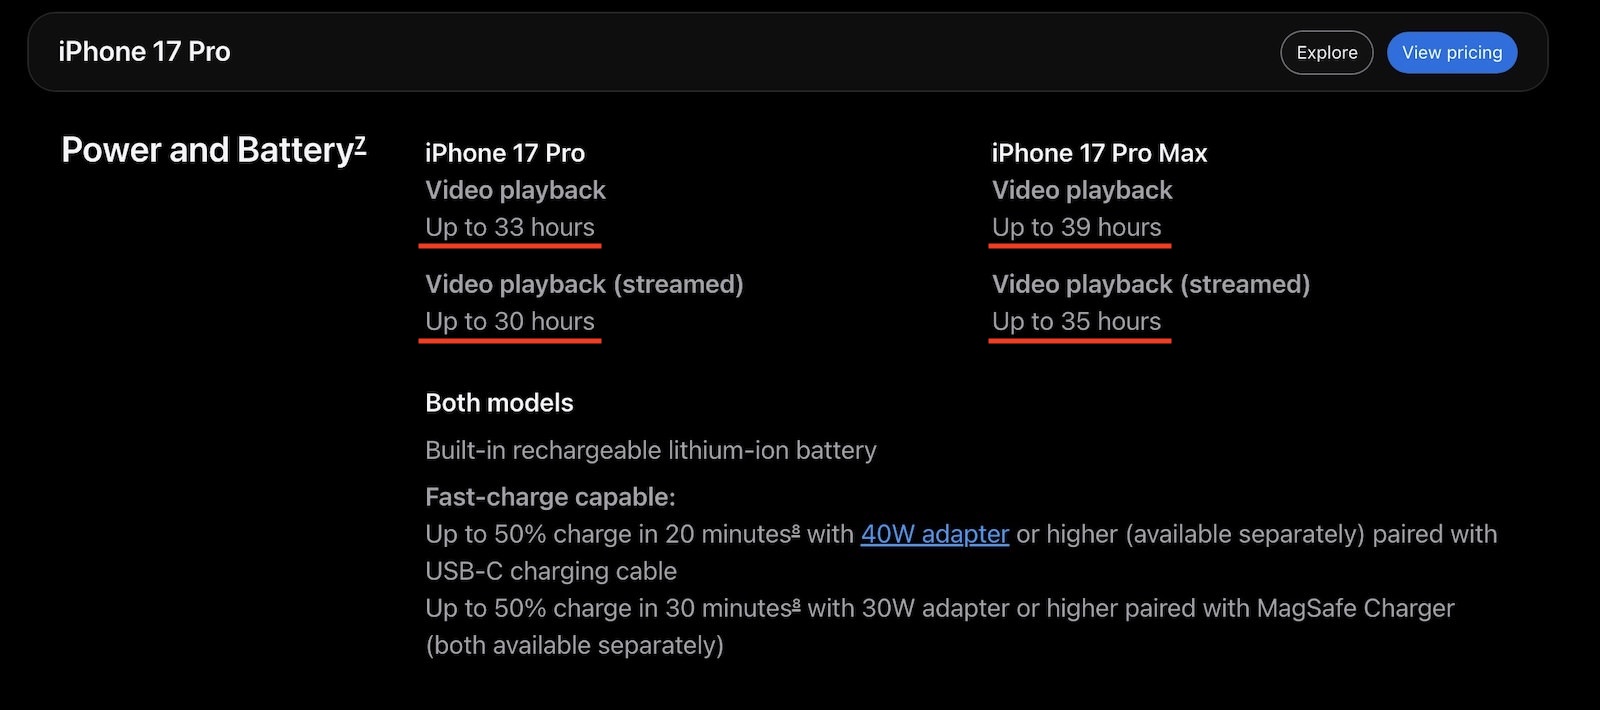The image size is (1600, 710).
Task: Click the underlined 'Up to 39 hours' text
Action: (1076, 227)
